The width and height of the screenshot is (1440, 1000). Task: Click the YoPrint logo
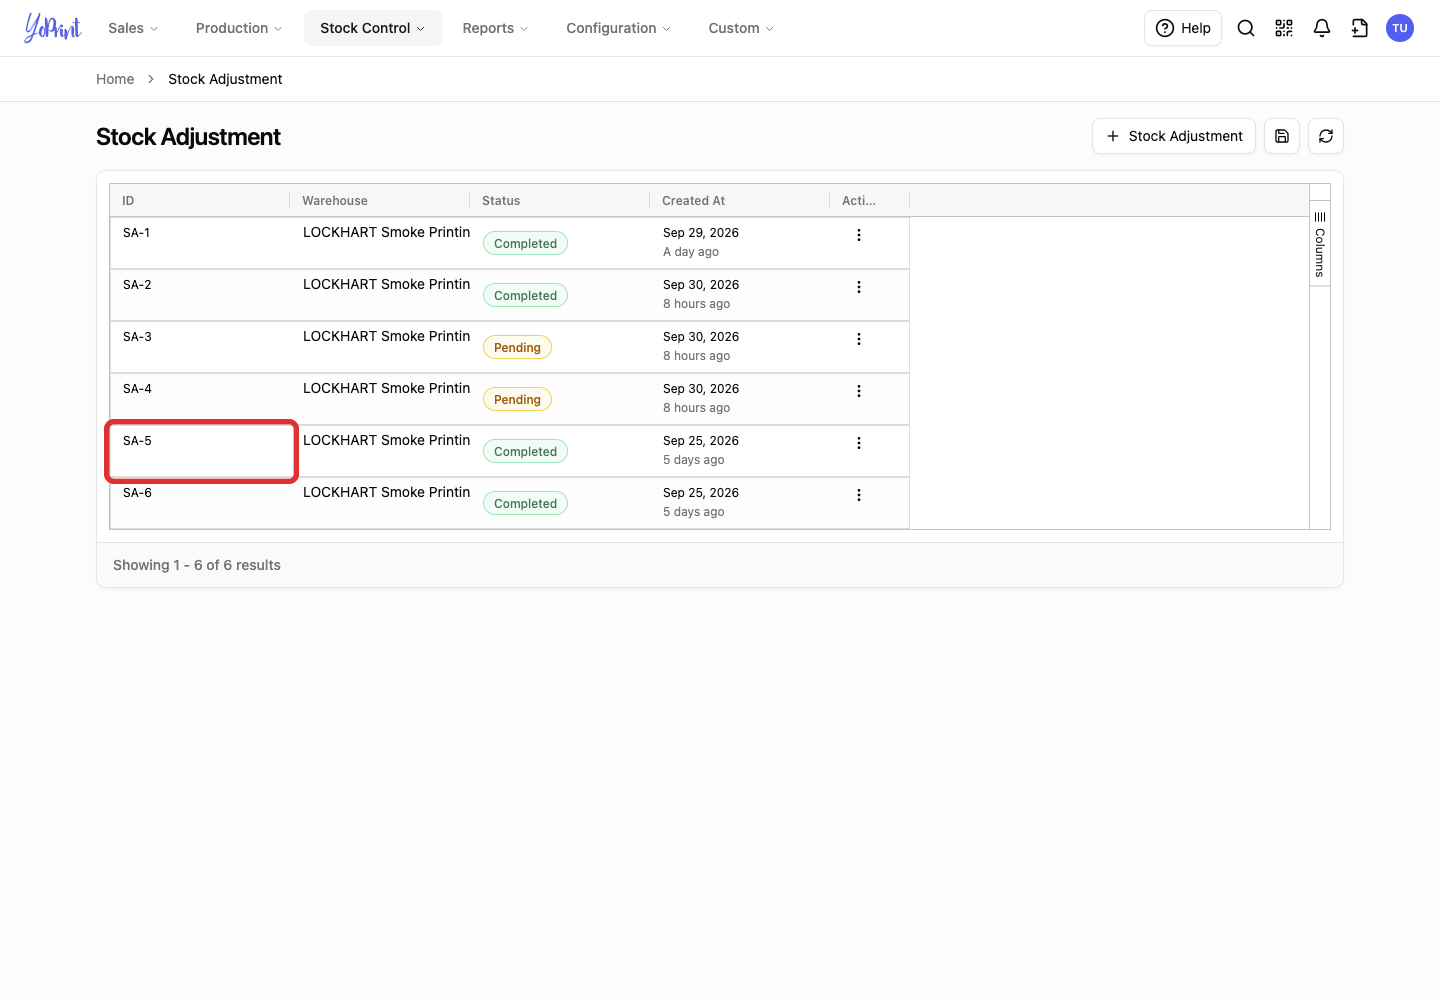tap(52, 28)
